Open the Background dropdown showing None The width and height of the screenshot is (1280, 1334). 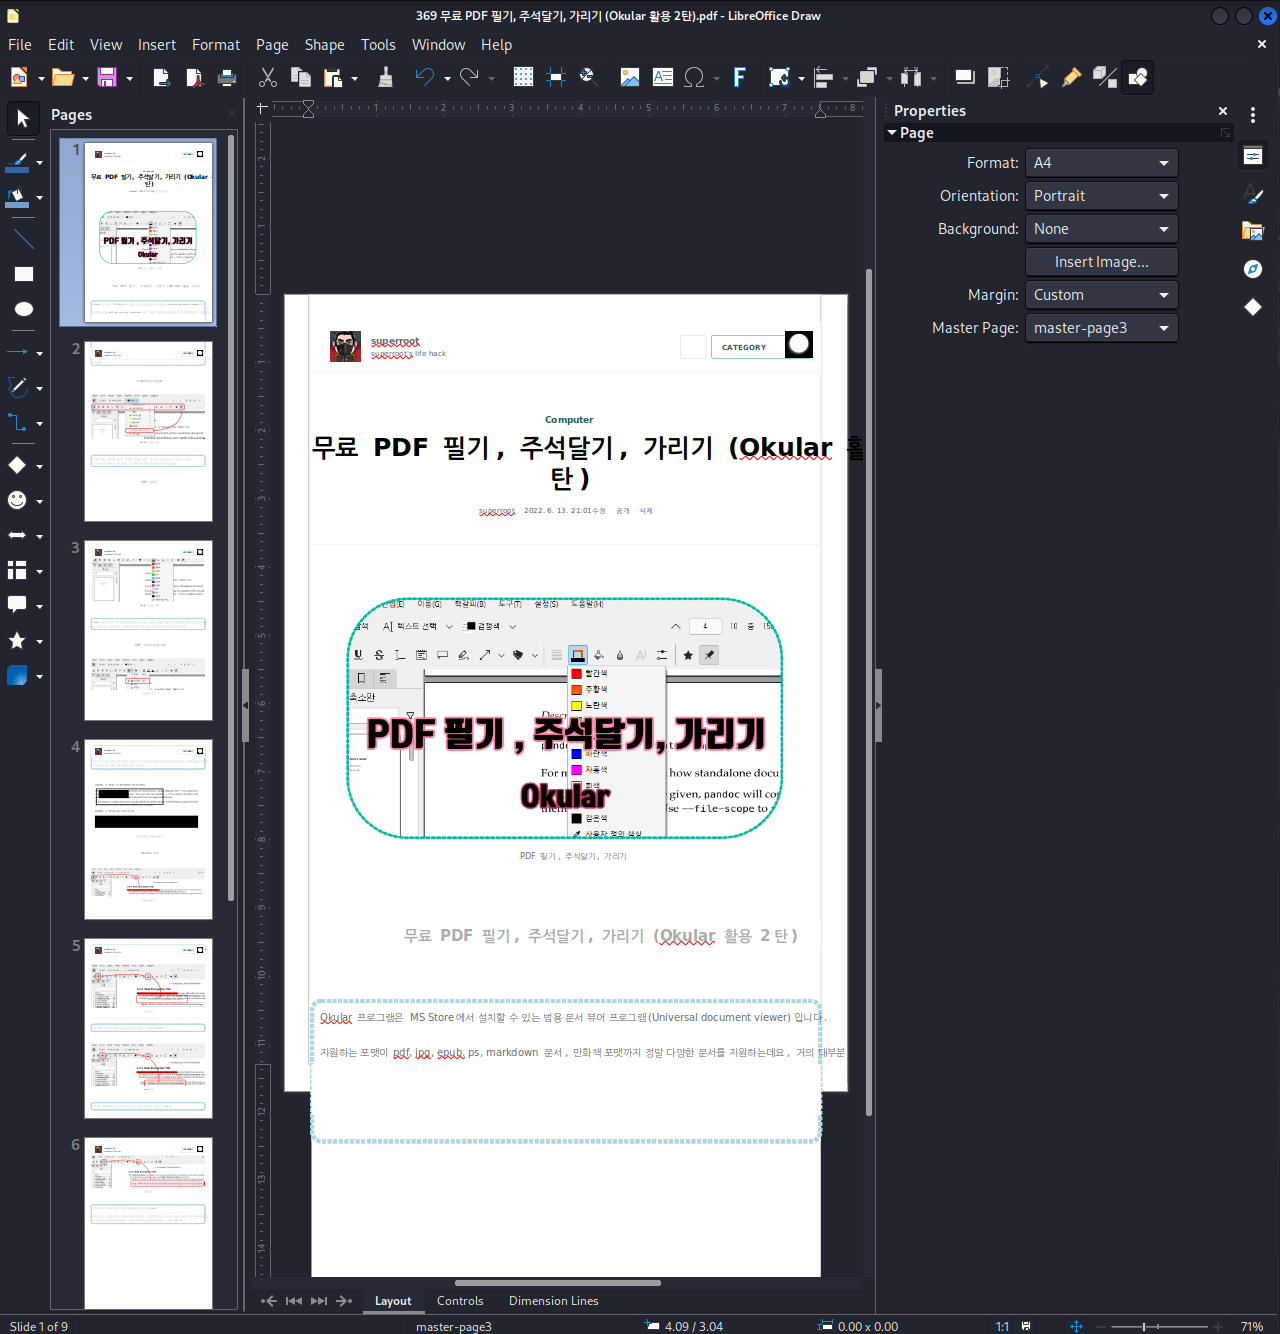pyautogui.click(x=1102, y=229)
